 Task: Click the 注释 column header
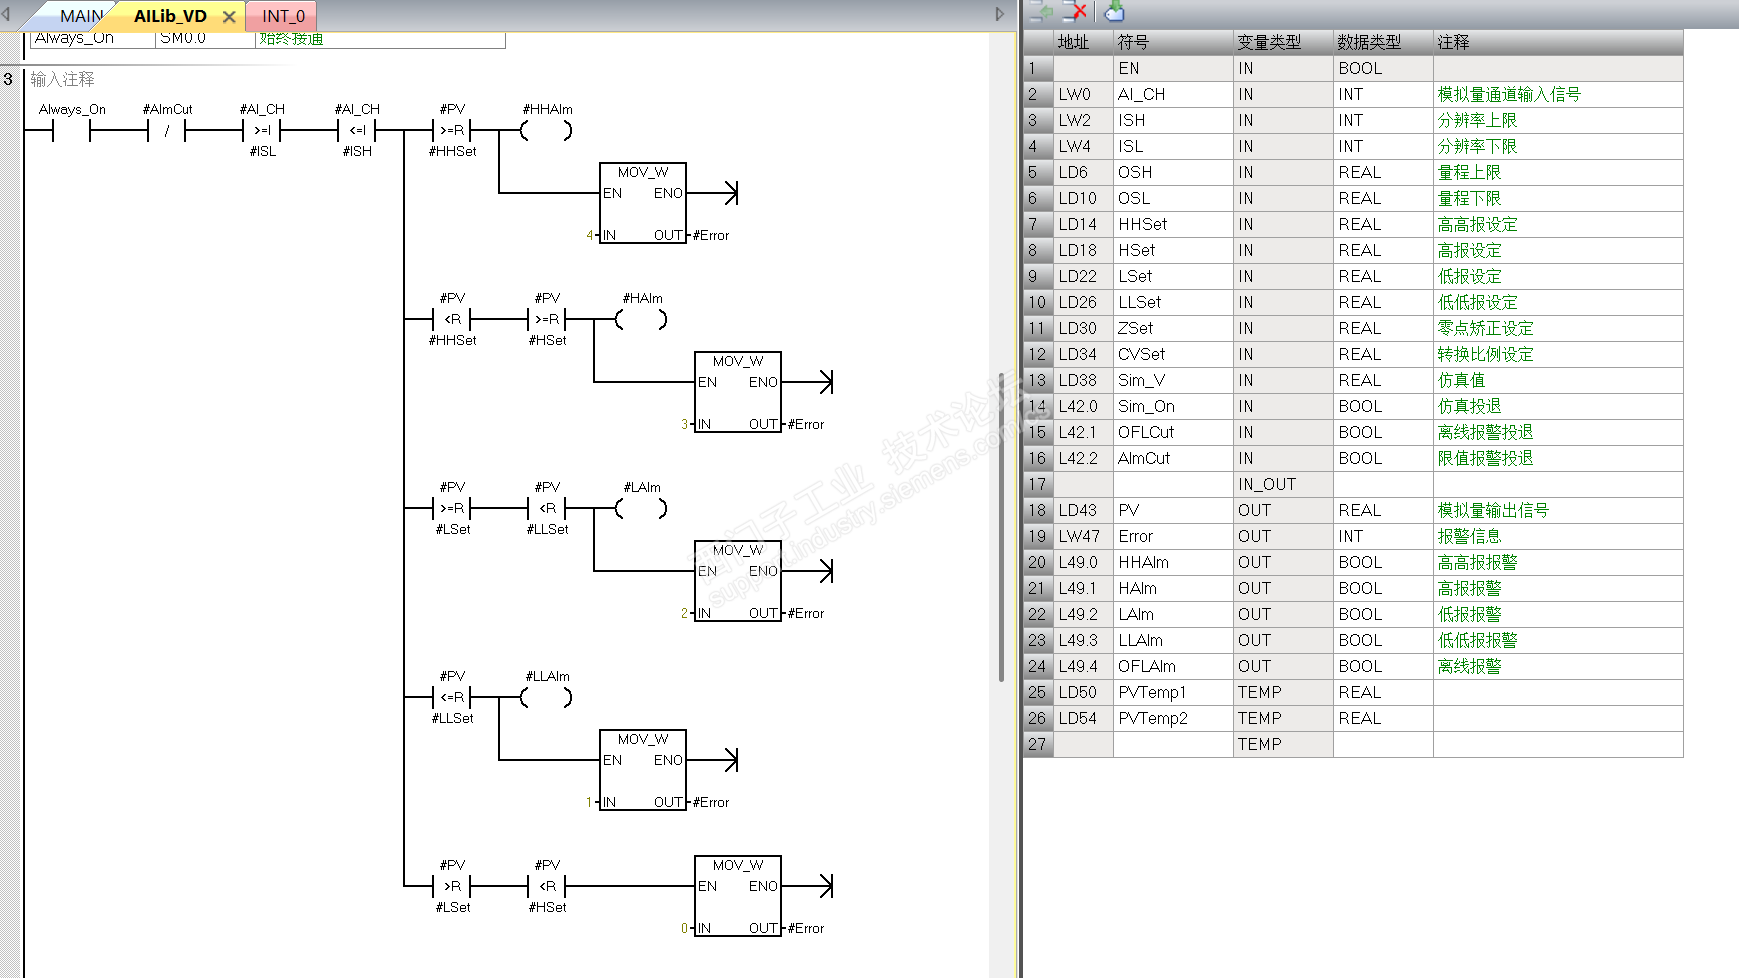[x=1558, y=42]
